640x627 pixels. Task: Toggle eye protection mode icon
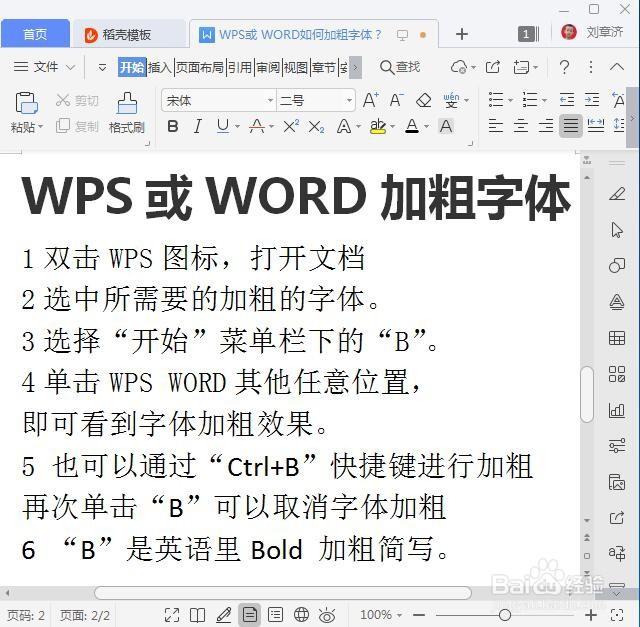pos(327,615)
